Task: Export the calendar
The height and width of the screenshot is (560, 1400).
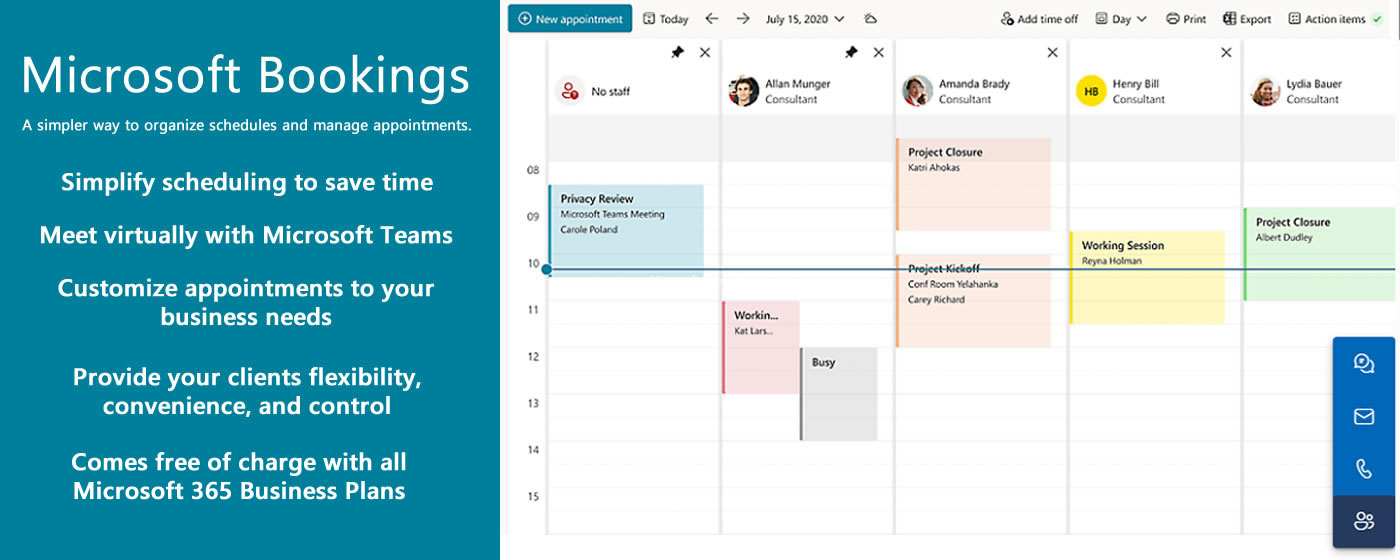Action: (1247, 19)
